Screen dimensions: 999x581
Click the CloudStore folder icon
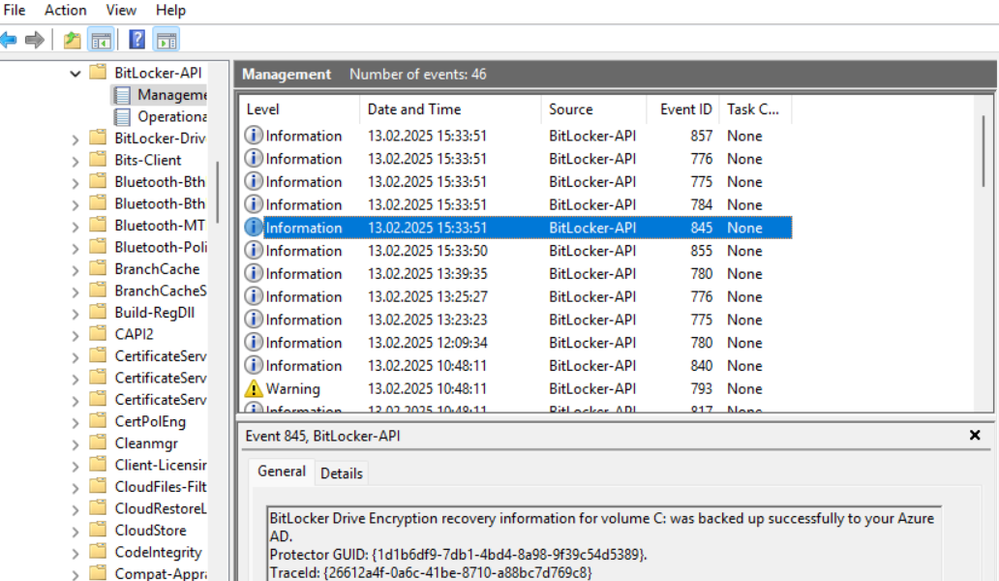pyautogui.click(x=98, y=529)
